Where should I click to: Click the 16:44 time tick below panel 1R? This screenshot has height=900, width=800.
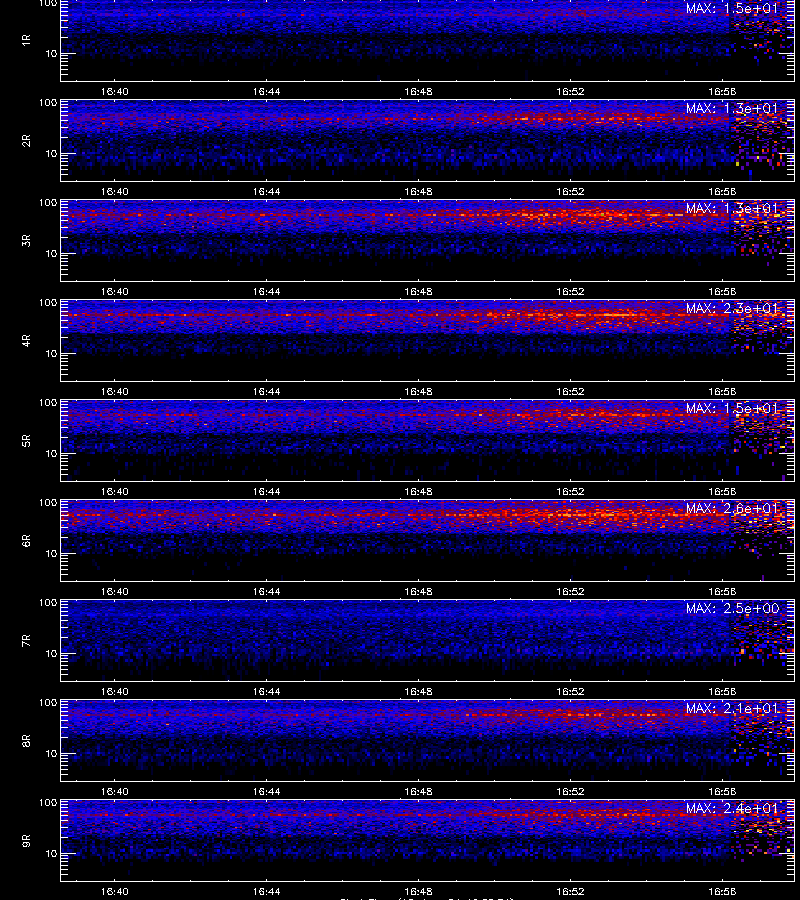[266, 91]
